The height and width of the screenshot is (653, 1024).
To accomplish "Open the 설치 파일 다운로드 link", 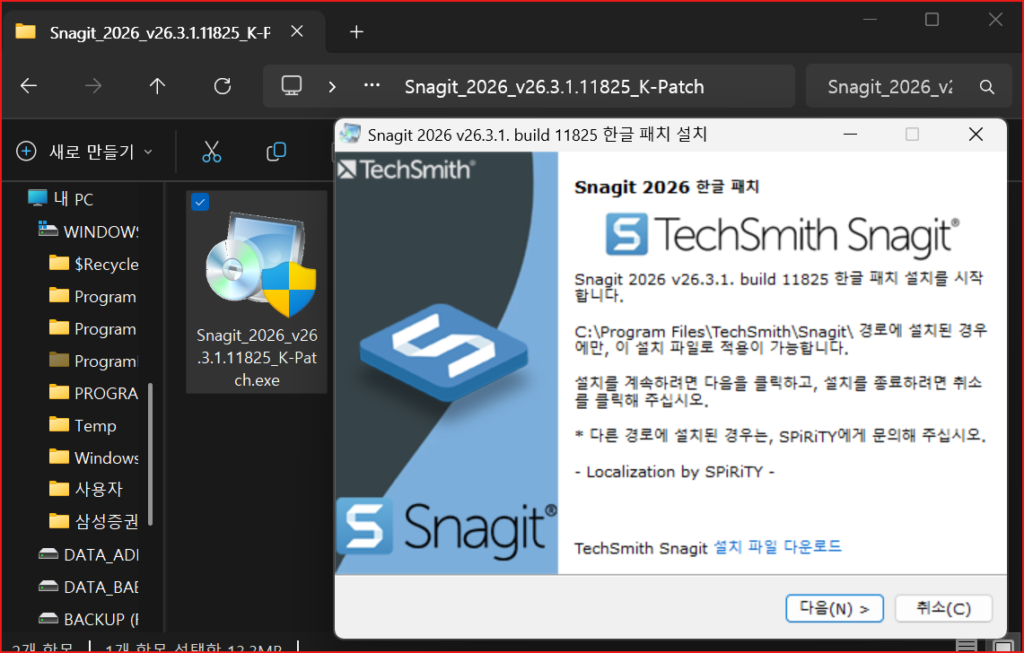I will [777, 547].
